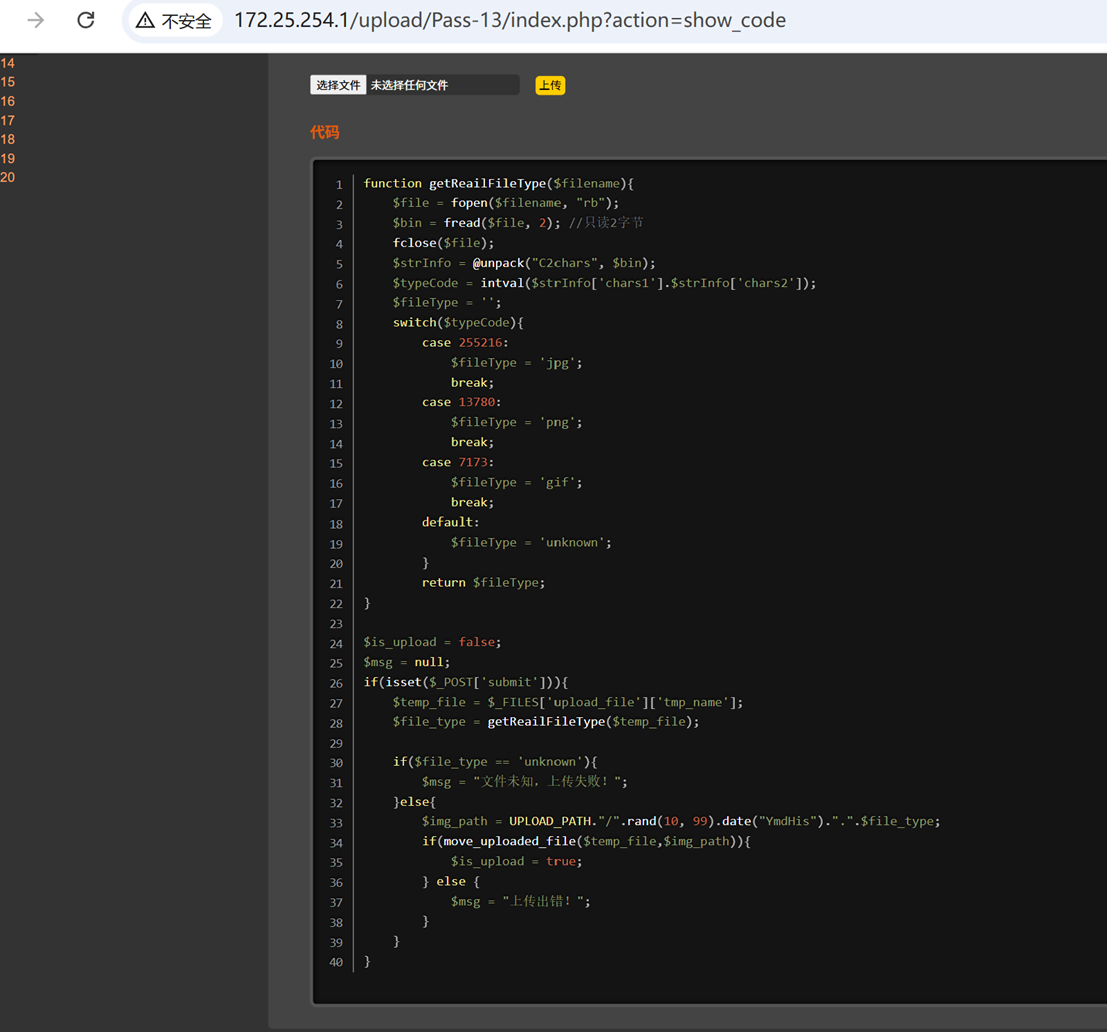Screen dimensions: 1107x1032
Task: Click the $typeCode = intval line
Action: pos(604,283)
